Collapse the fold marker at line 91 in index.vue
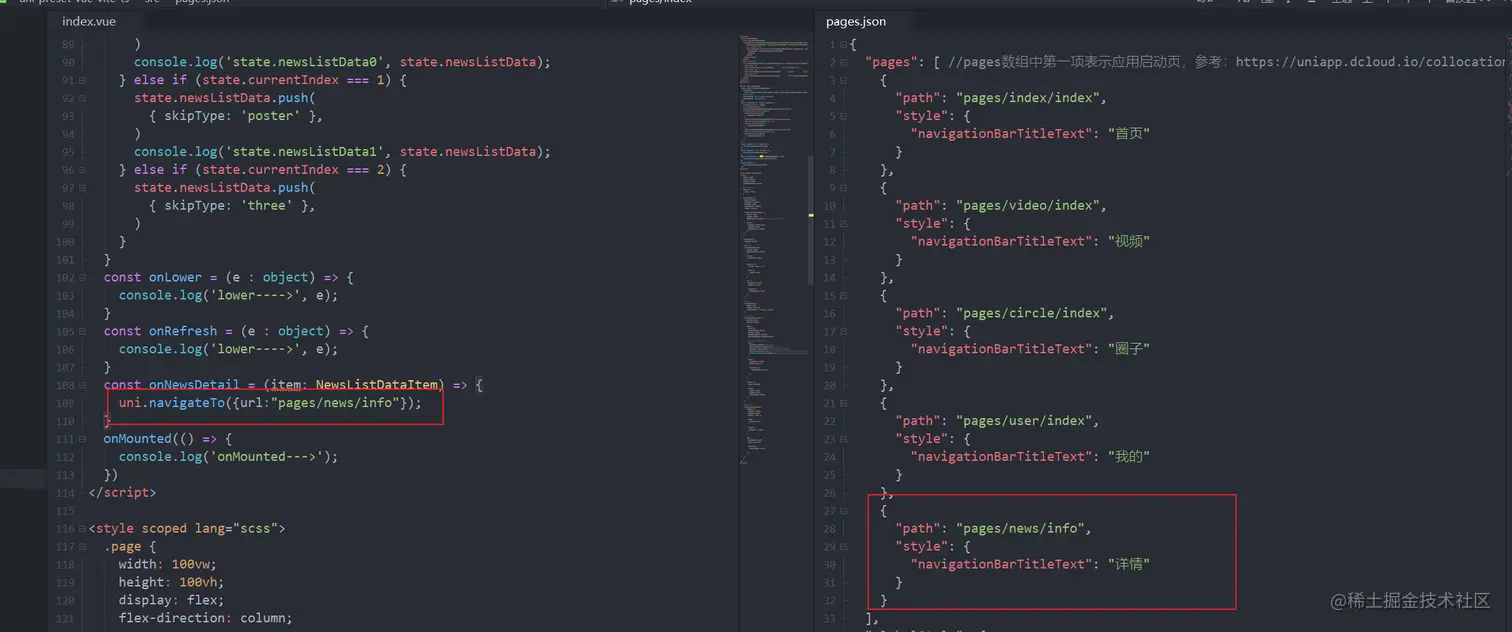Viewport: 1512px width, 632px height. point(82,80)
